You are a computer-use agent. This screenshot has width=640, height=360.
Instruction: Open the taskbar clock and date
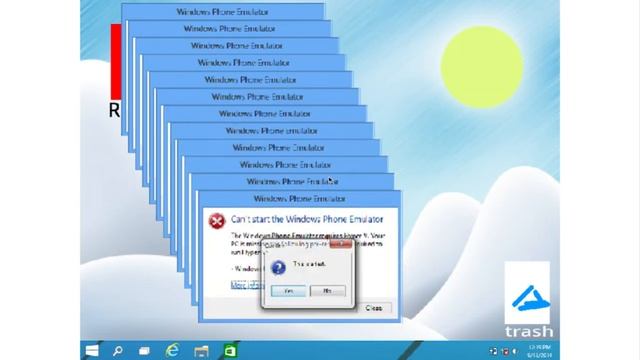pyautogui.click(x=540, y=351)
